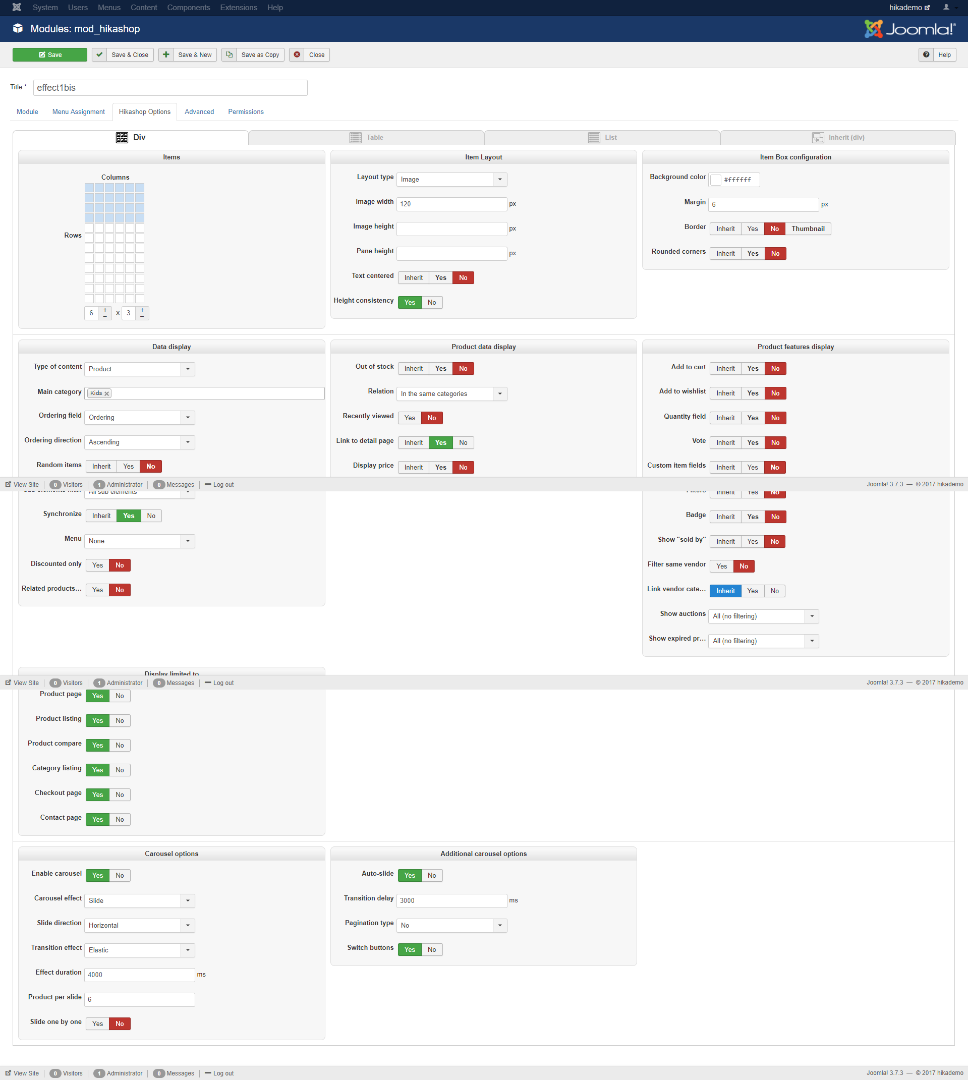
Task: Open Extensions menu
Action: coord(238,8)
